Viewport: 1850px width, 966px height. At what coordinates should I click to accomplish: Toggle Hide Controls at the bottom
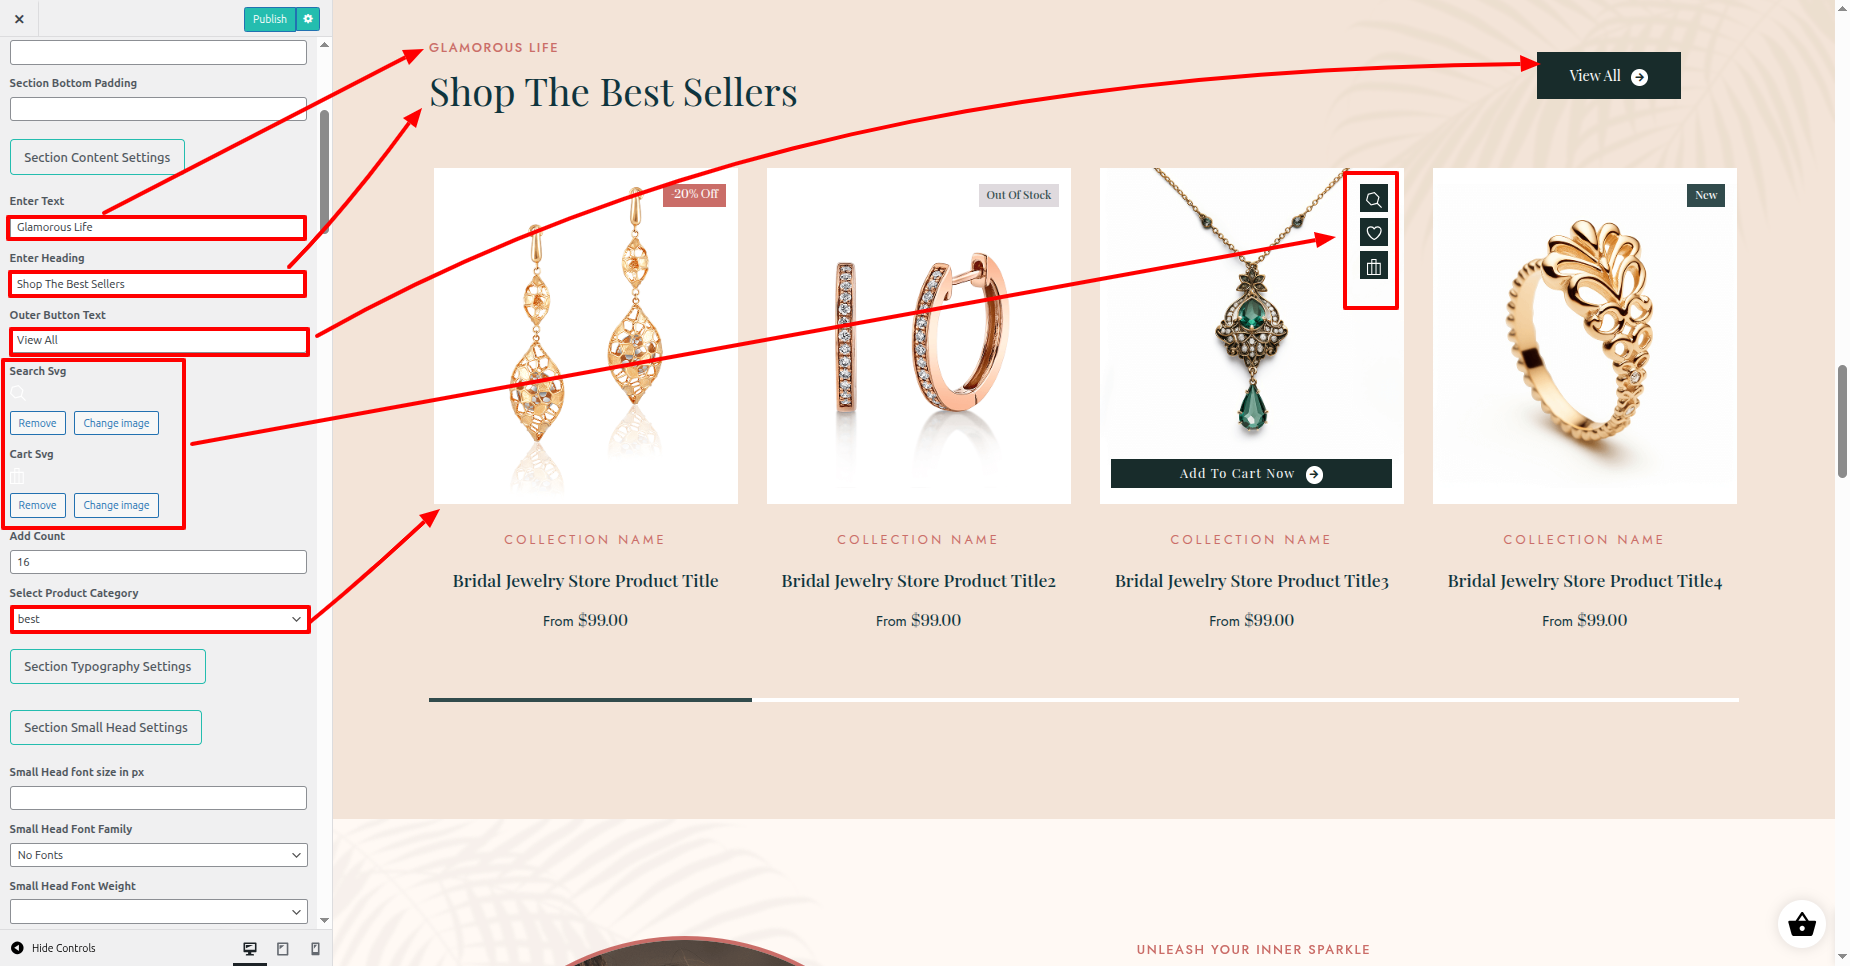54,948
